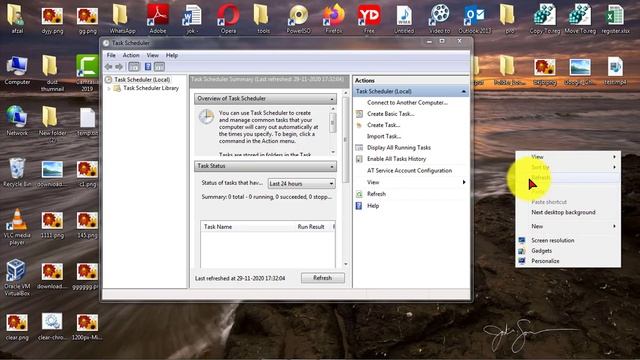Open the View submenu arrow in Actions pane

pos(464,182)
